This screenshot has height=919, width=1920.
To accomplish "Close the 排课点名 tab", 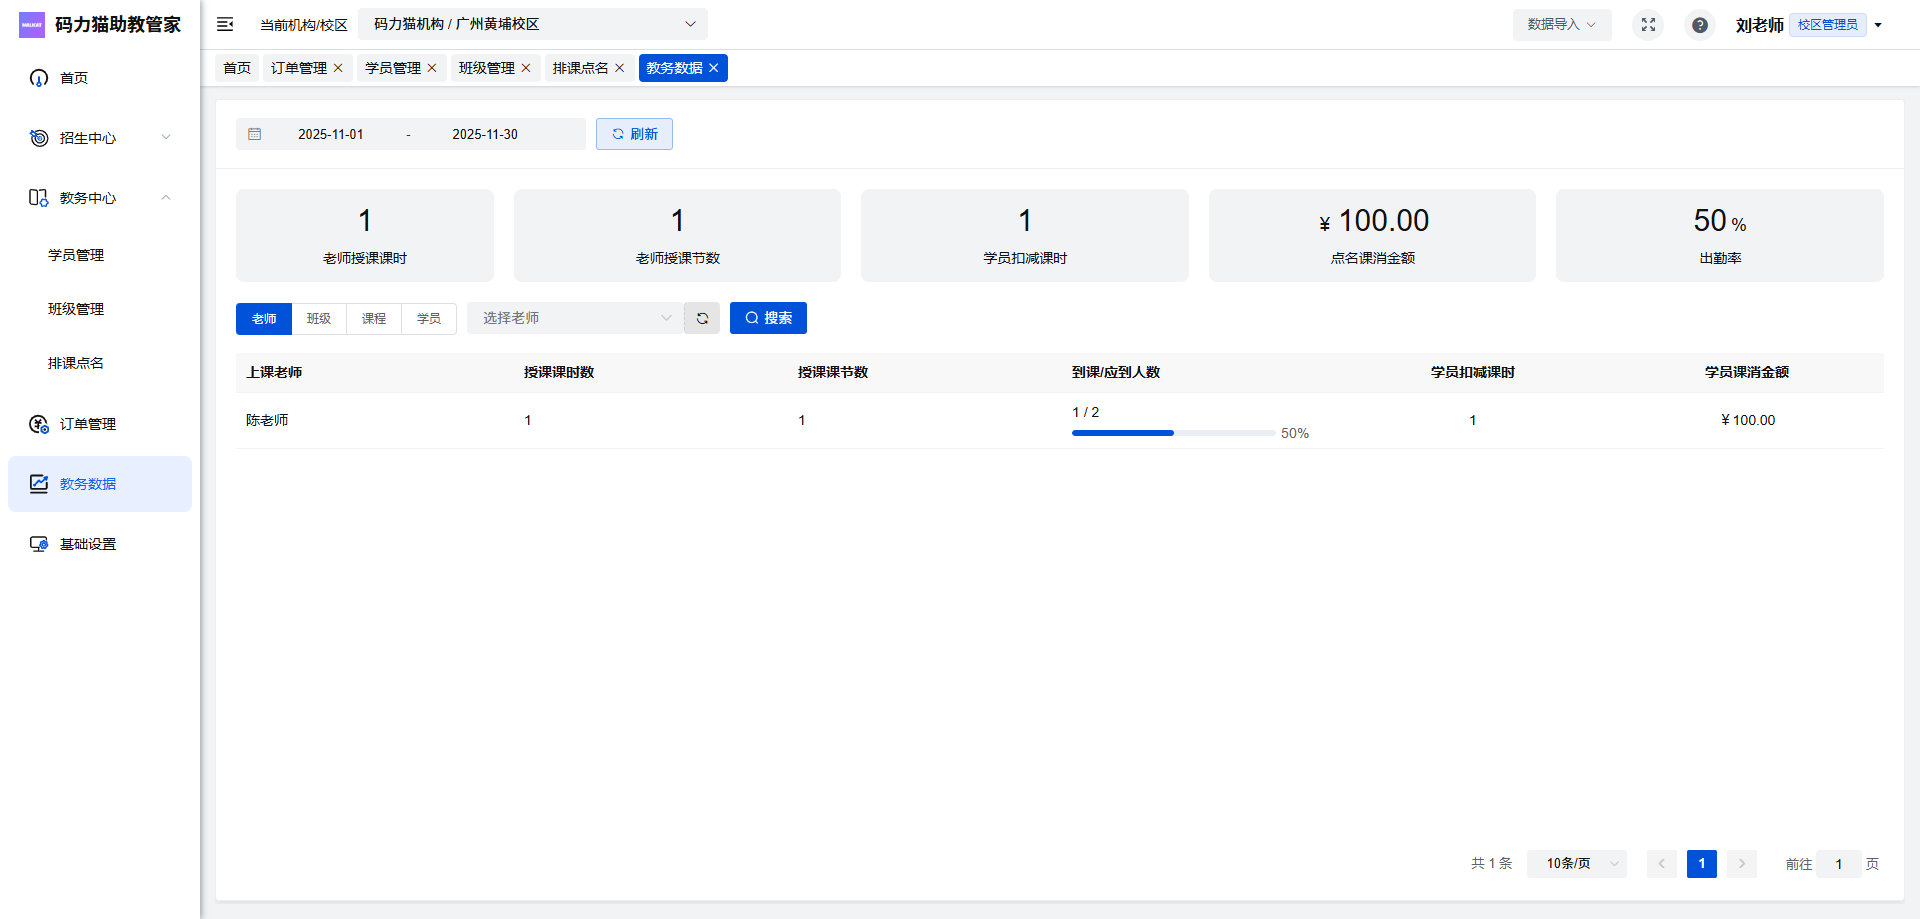I will click(620, 68).
